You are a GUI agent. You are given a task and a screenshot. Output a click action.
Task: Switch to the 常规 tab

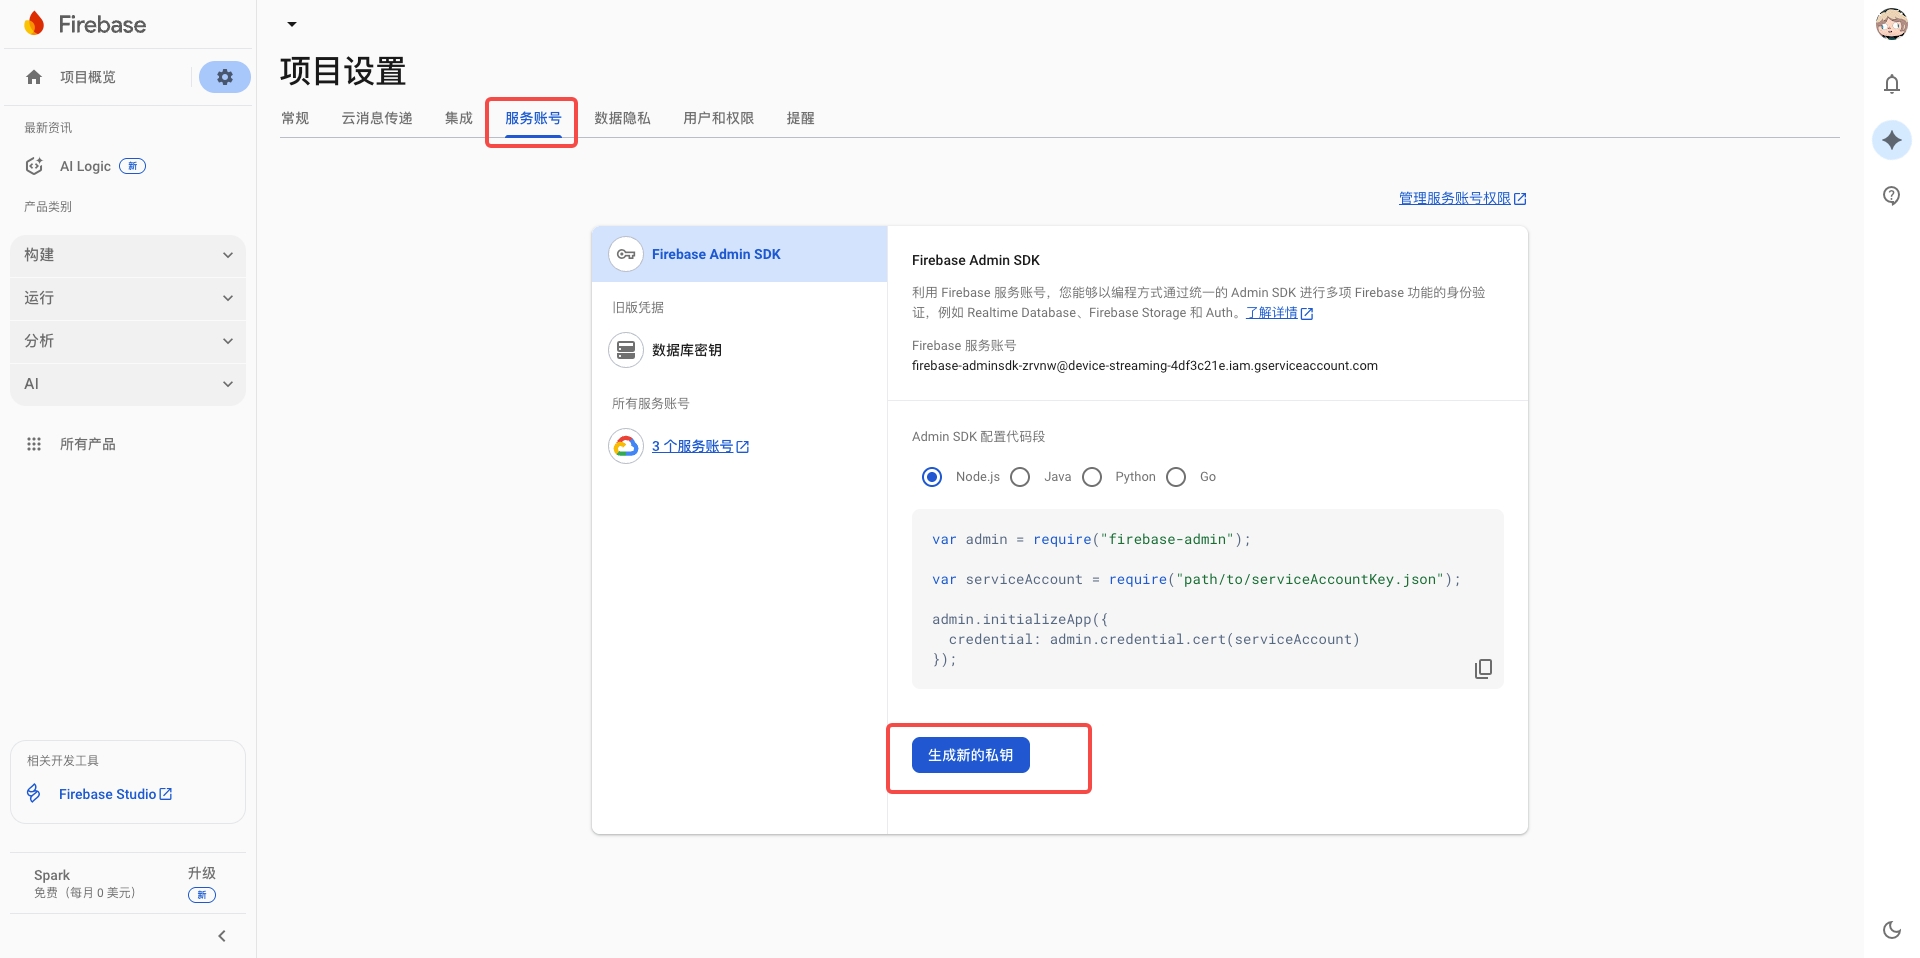coord(295,118)
